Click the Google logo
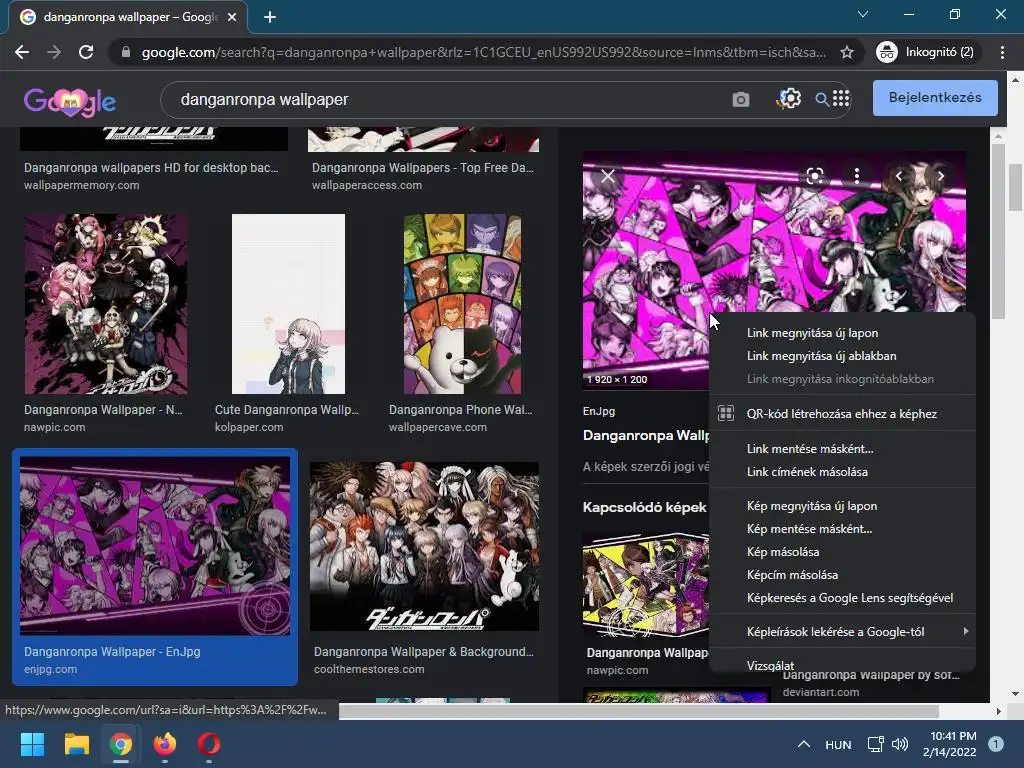This screenshot has width=1024, height=768. click(70, 101)
